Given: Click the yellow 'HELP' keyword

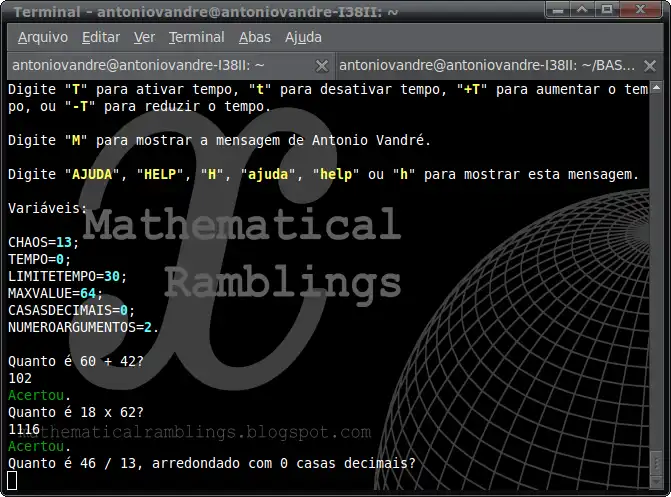Looking at the screenshot, I should tap(160, 174).
